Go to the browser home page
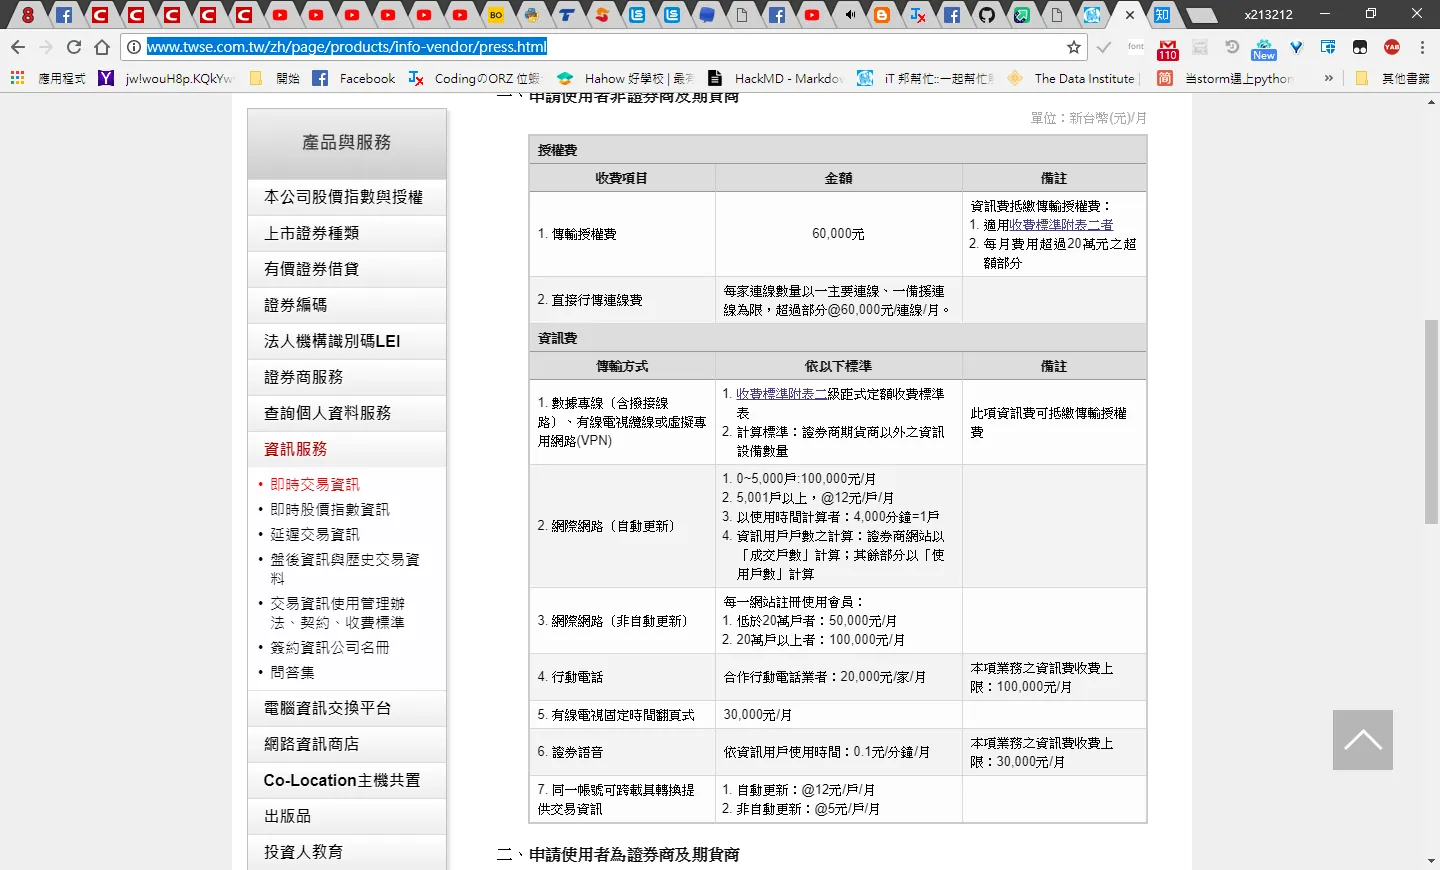Screen dimensions: 1440x870 (x=102, y=47)
